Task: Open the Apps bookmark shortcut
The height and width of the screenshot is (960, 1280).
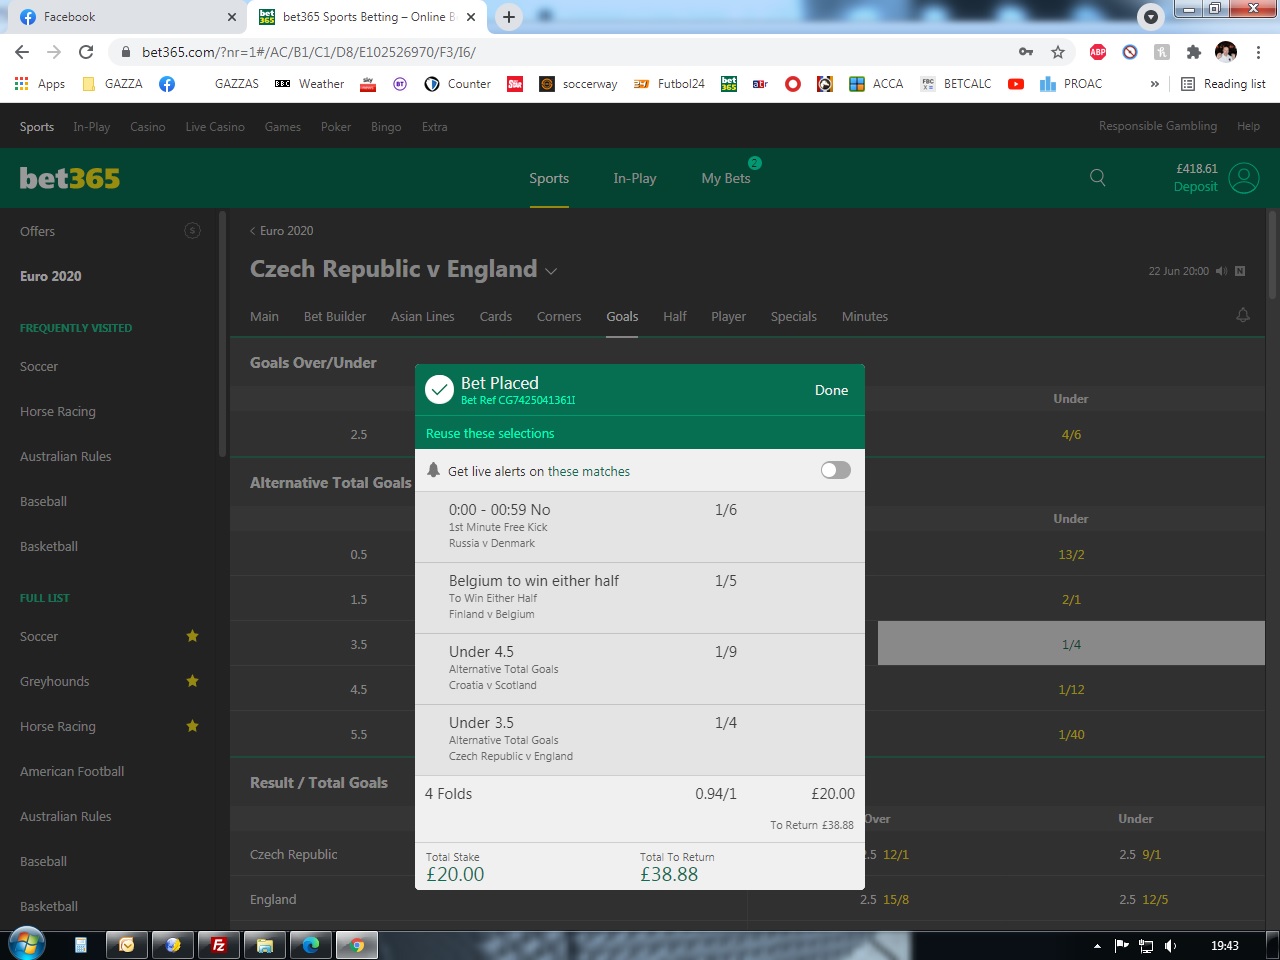Action: click(40, 84)
